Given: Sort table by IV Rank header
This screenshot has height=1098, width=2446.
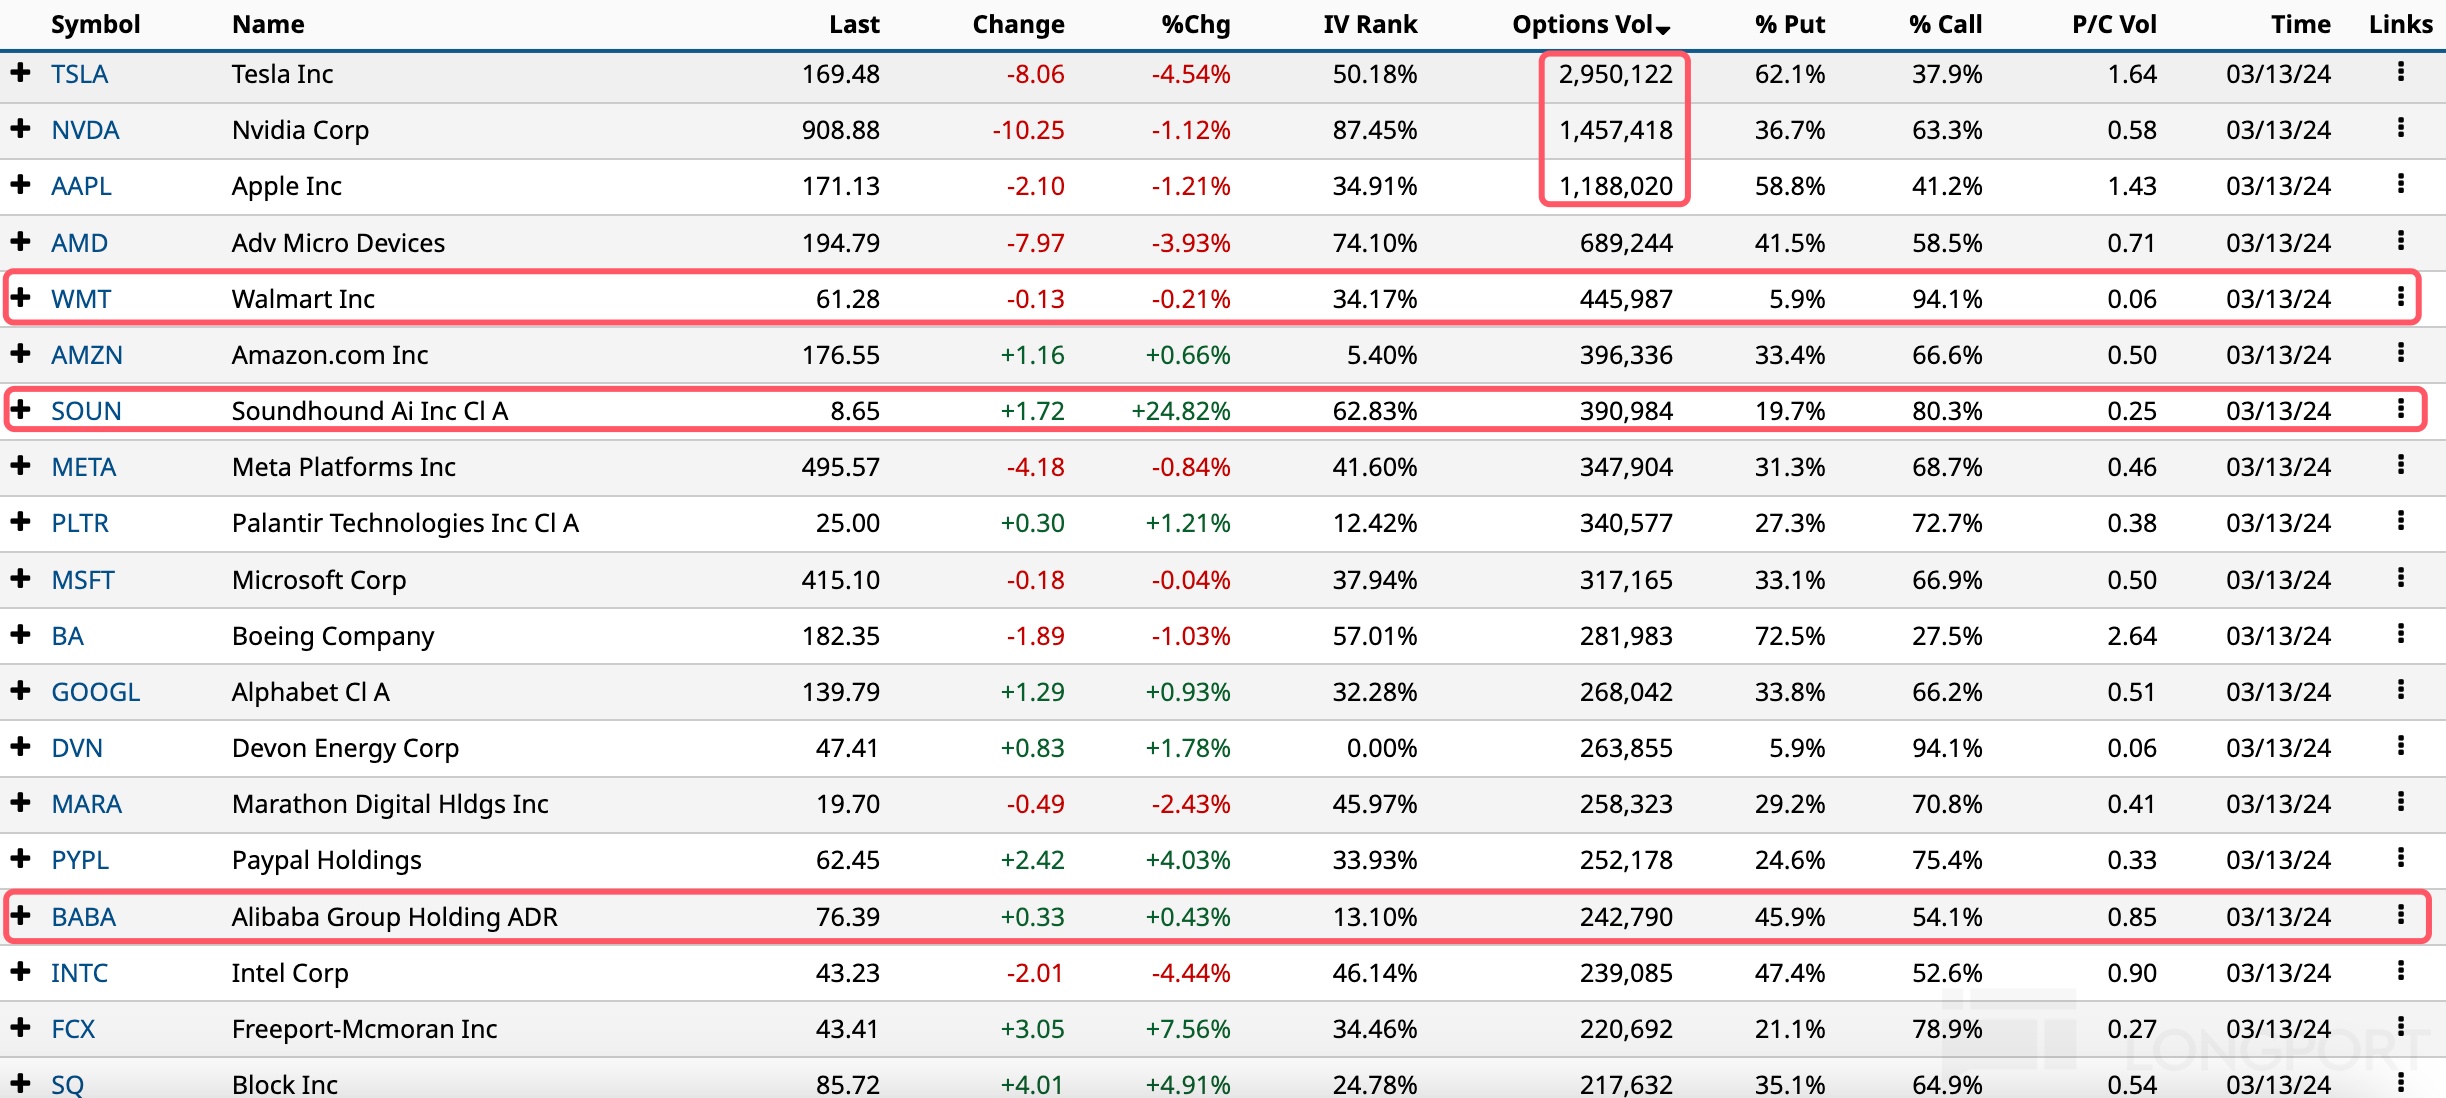Looking at the screenshot, I should pos(1369,24).
